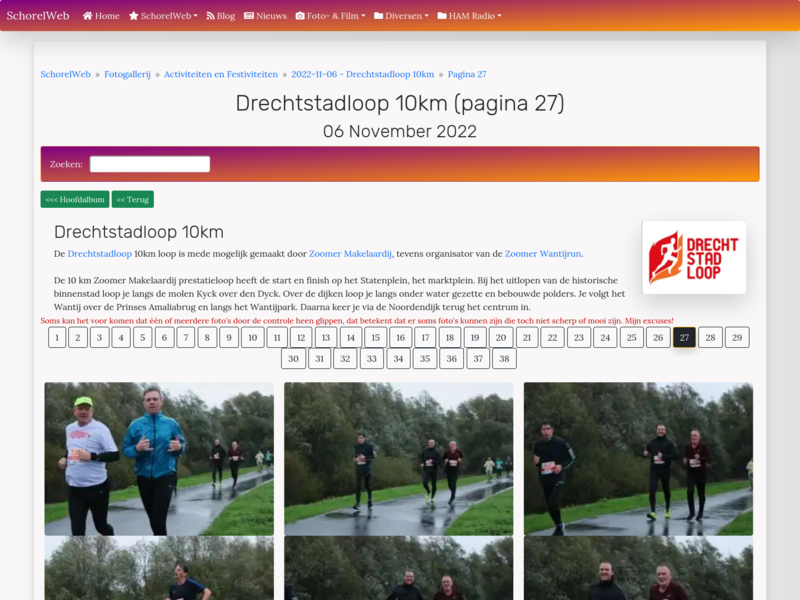
Task: Go to gallery page 16
Action: 401,337
